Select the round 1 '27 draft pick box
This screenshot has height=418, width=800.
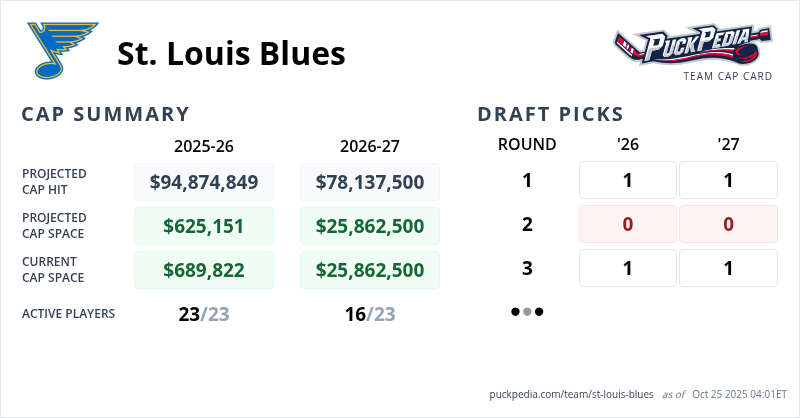point(728,181)
